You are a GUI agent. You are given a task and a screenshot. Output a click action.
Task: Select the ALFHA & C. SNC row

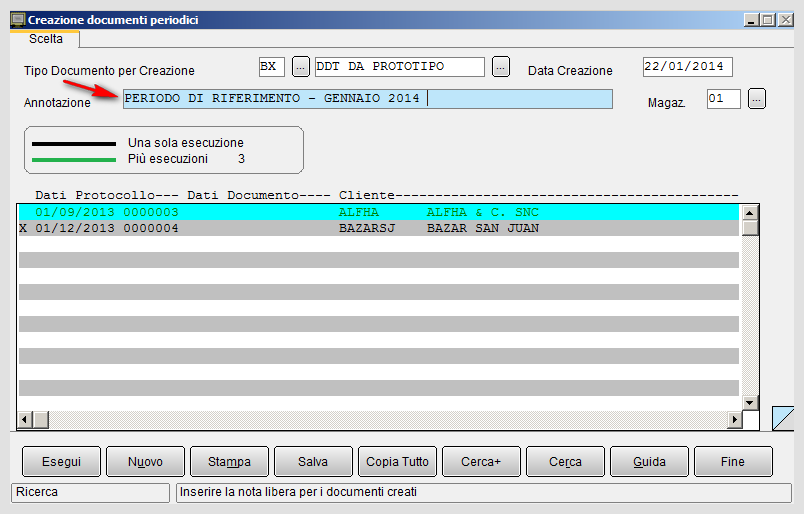[x=378, y=212]
